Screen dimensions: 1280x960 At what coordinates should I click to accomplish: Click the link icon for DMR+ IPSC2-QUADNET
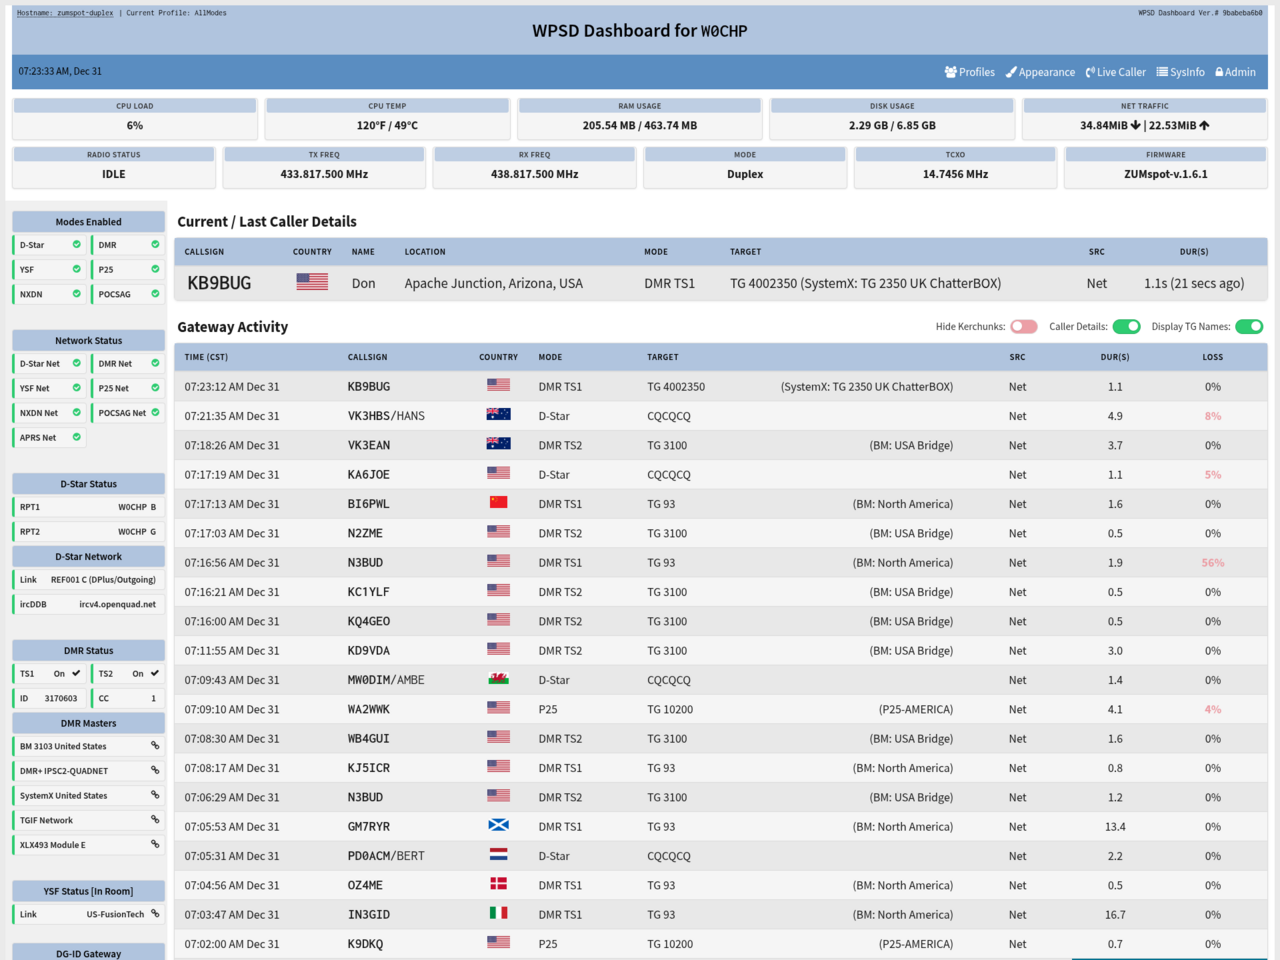155,770
